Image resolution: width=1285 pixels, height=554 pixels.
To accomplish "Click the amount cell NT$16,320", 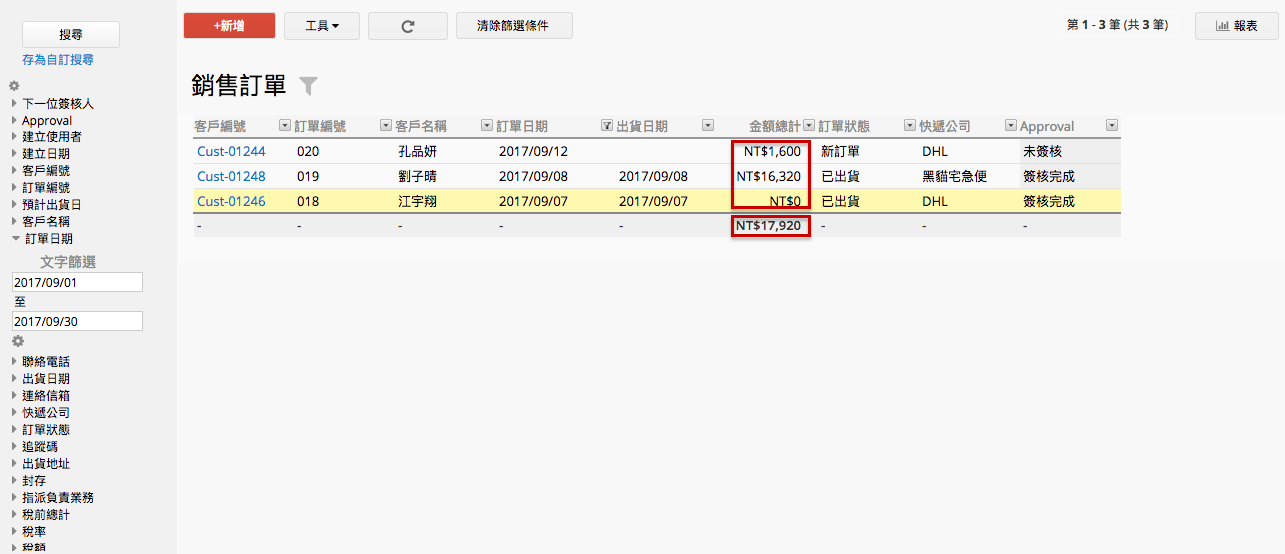I will coord(769,176).
